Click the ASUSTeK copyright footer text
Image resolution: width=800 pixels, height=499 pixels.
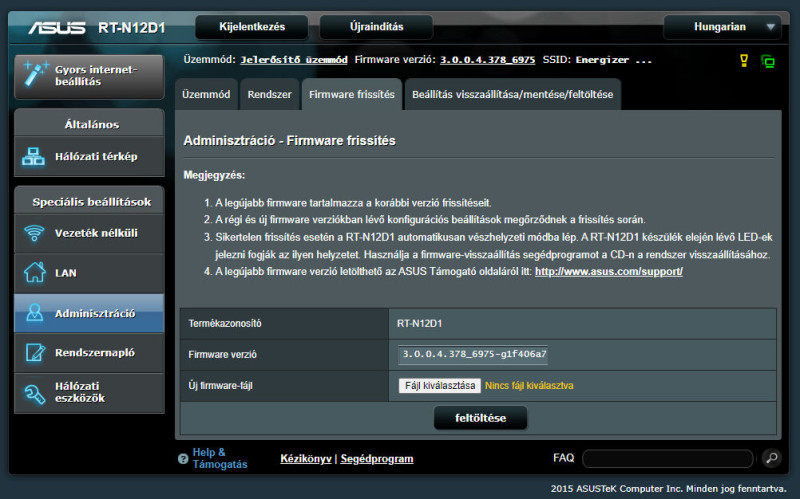tap(669, 489)
